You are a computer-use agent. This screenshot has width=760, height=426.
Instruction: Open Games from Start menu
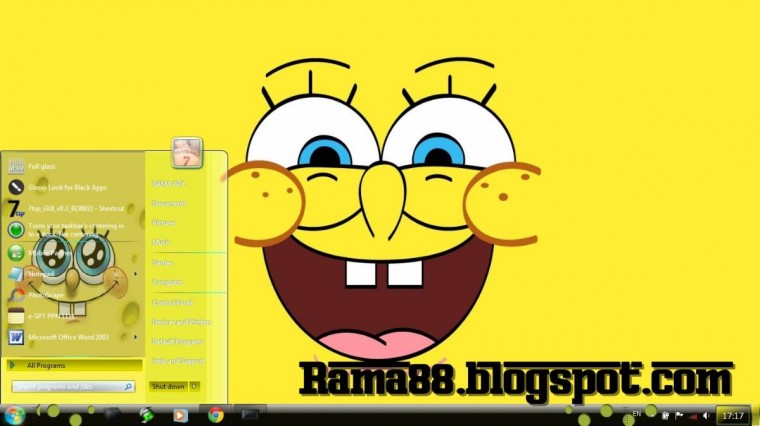point(162,262)
